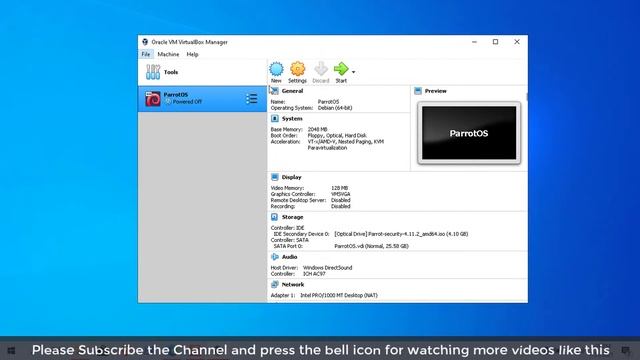Click the Host Driver Windows DirectSound value
The height and width of the screenshot is (360, 640).
[x=327, y=268]
